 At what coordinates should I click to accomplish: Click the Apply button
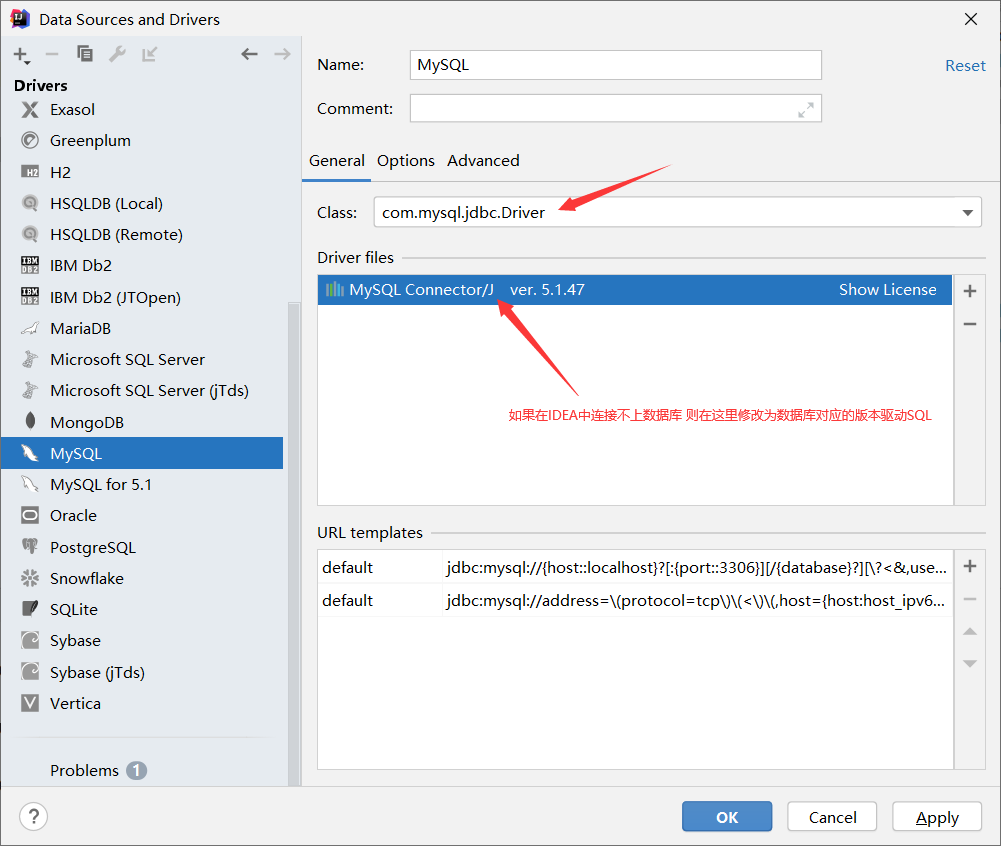click(x=937, y=817)
